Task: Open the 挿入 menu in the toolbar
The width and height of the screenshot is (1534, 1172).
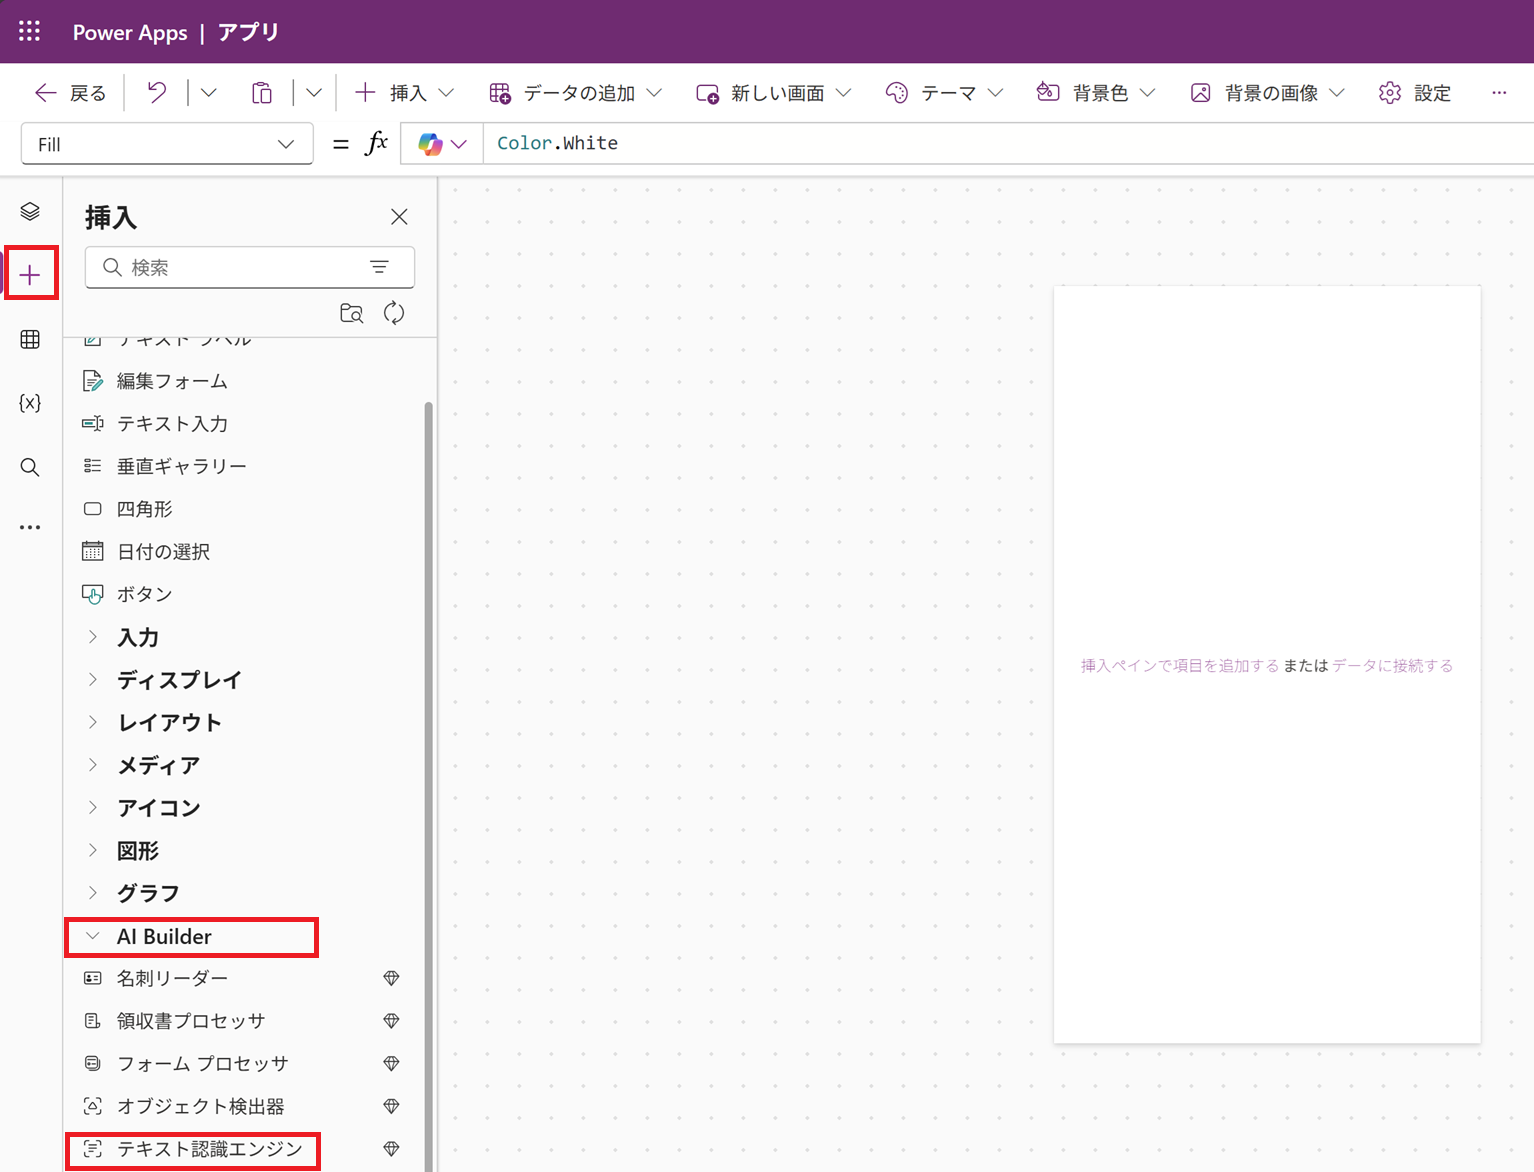Action: (404, 93)
